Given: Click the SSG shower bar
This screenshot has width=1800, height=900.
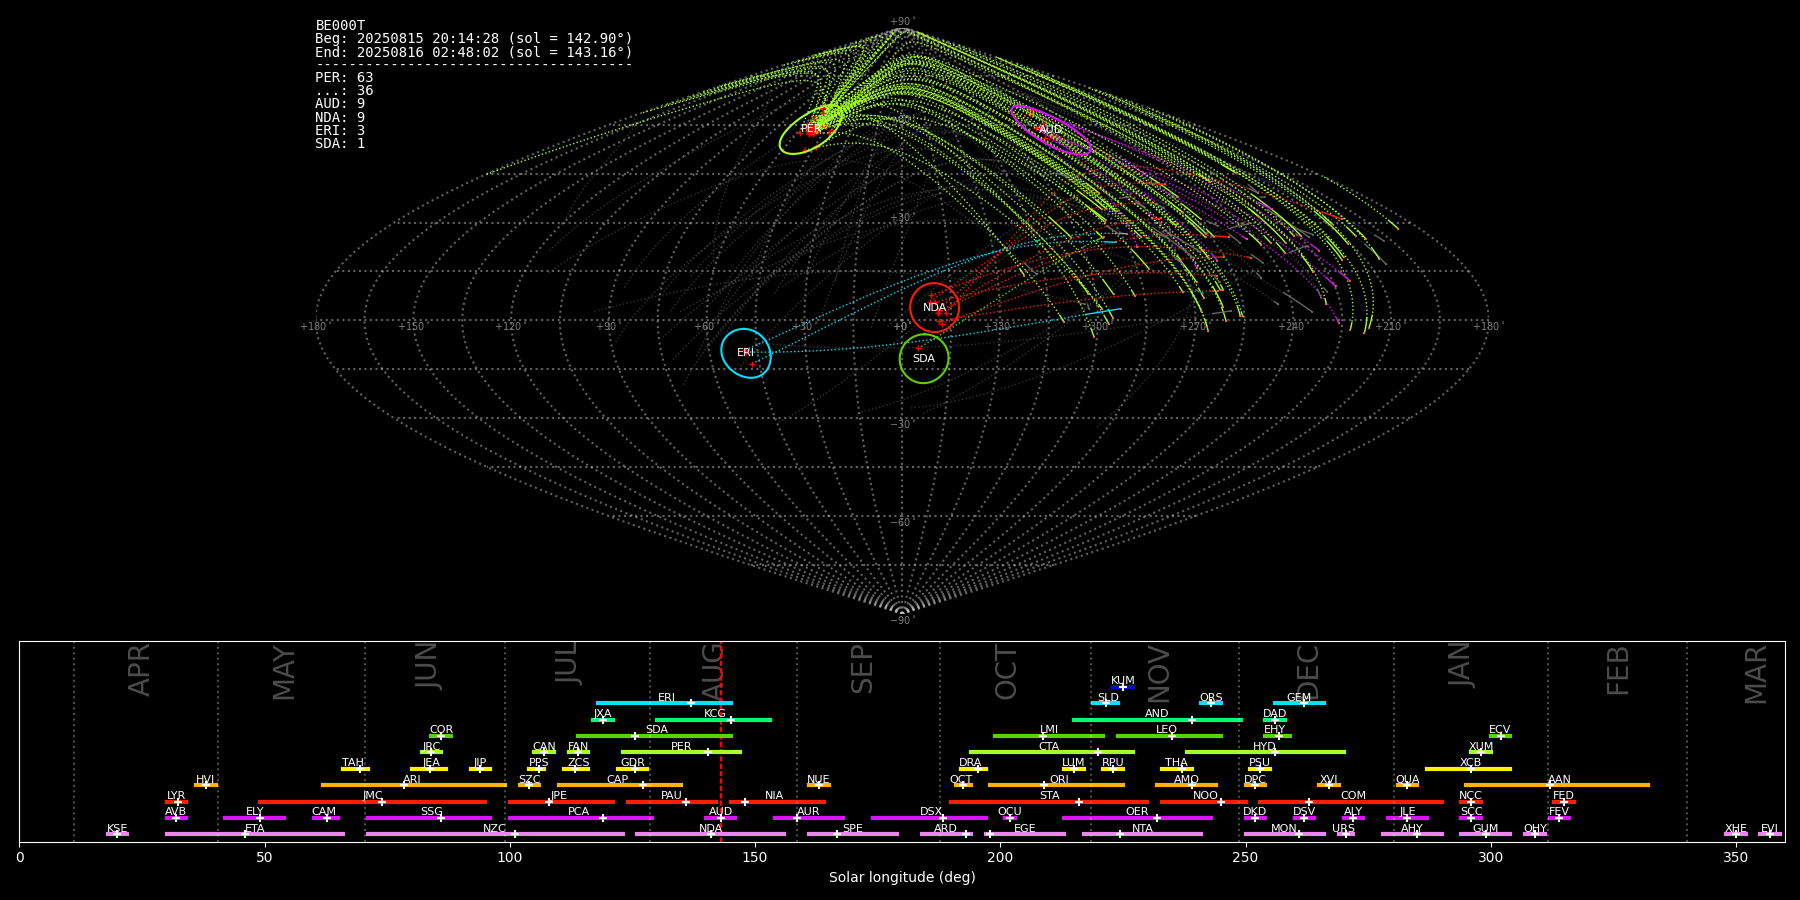Looking at the screenshot, I should pyautogui.click(x=428, y=818).
